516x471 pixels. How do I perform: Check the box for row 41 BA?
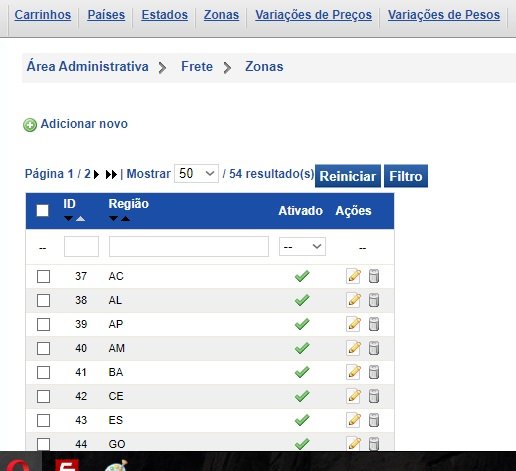coord(43,372)
